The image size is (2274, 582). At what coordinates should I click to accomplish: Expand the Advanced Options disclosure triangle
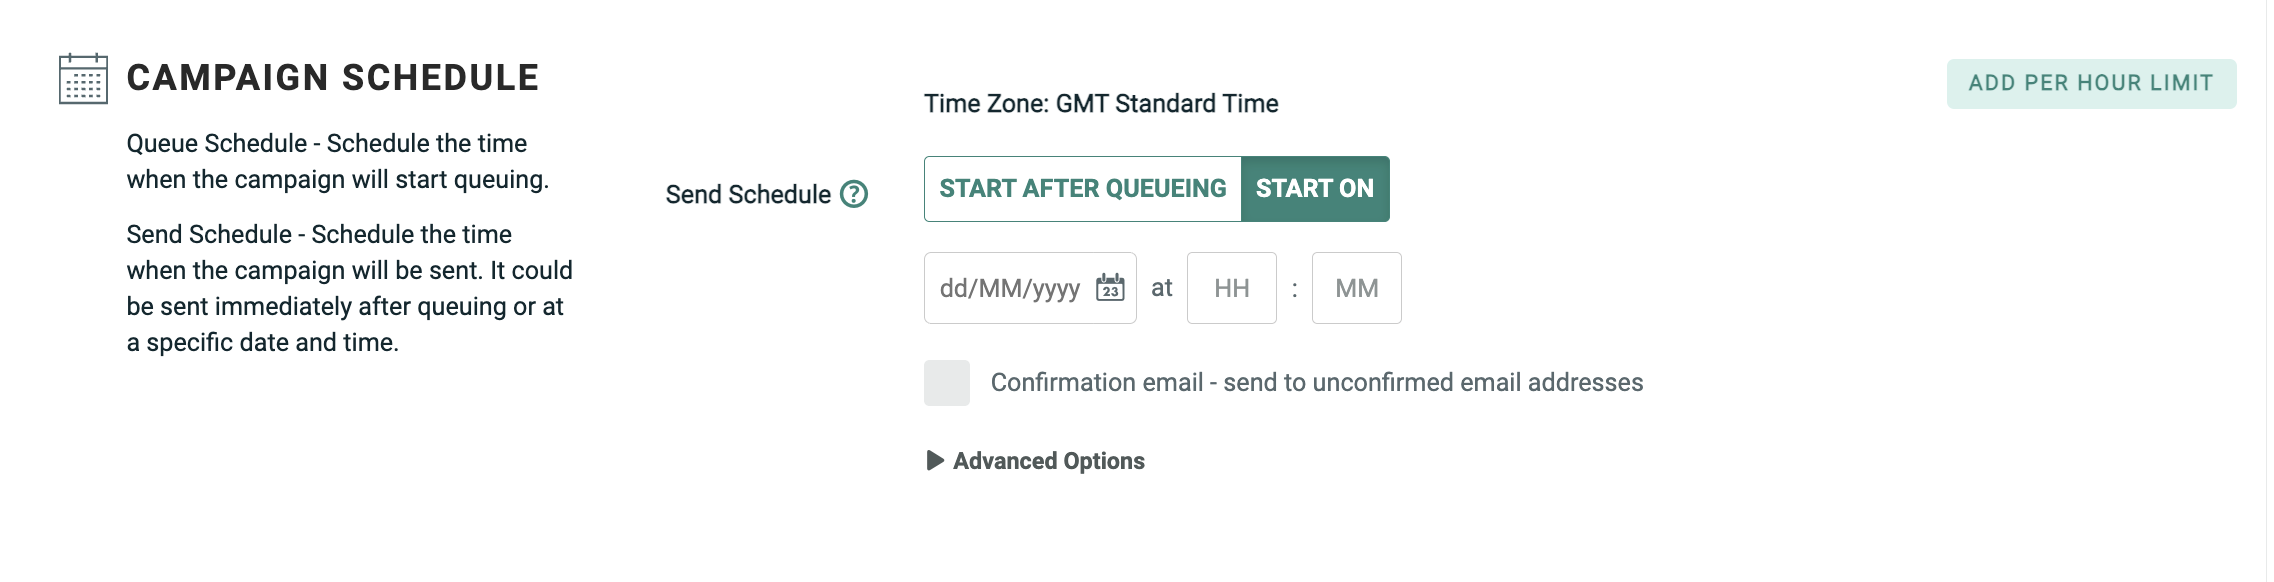(935, 461)
